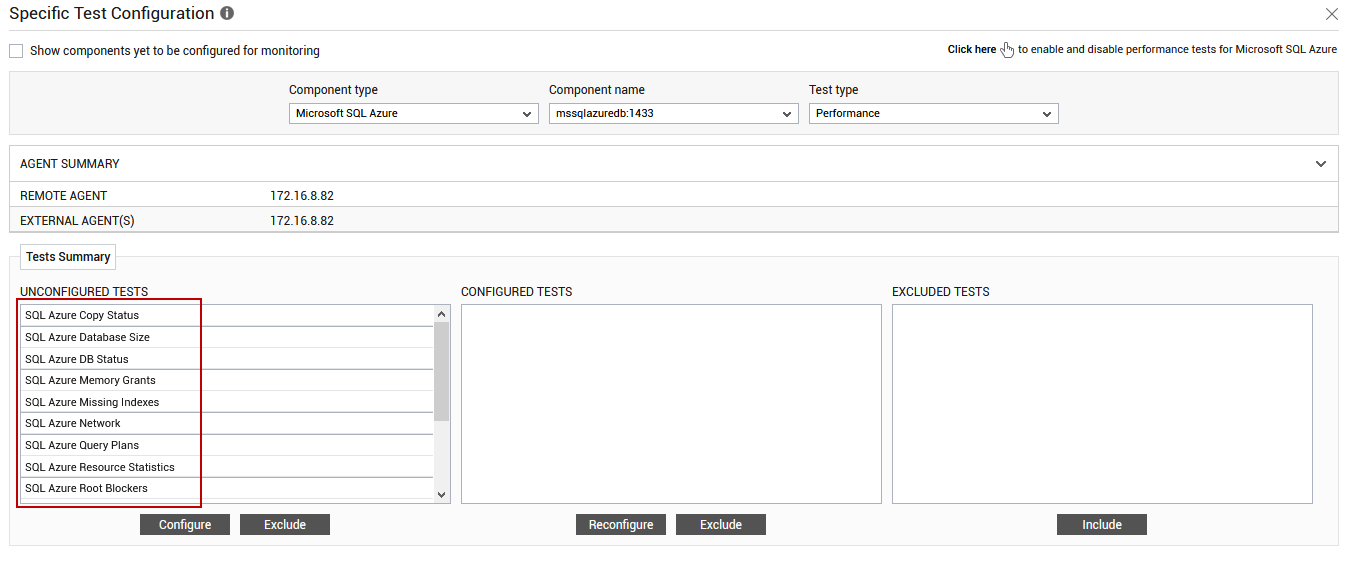This screenshot has width=1347, height=562.
Task: Click unconfigured tests scrollbar down arrow
Action: tap(442, 494)
